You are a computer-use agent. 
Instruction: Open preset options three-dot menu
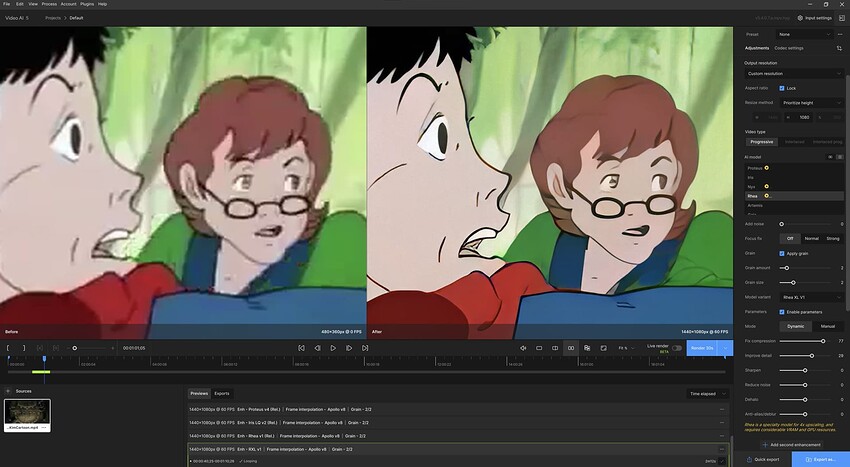point(840,34)
